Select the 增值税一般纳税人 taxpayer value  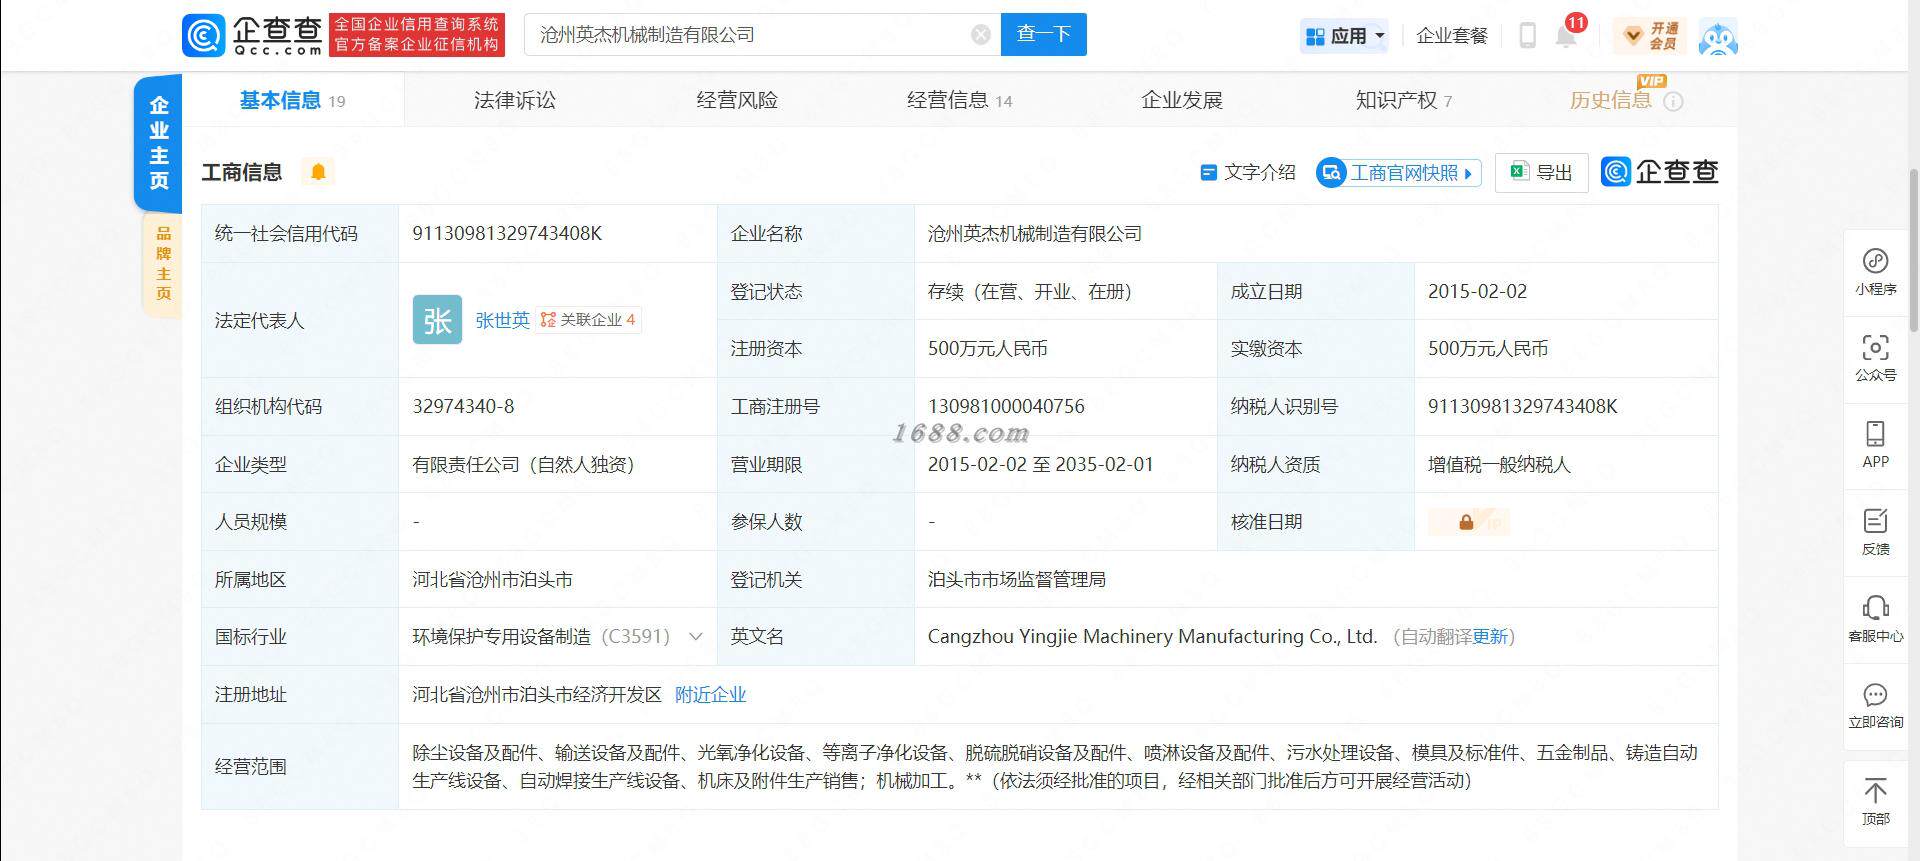1499,464
